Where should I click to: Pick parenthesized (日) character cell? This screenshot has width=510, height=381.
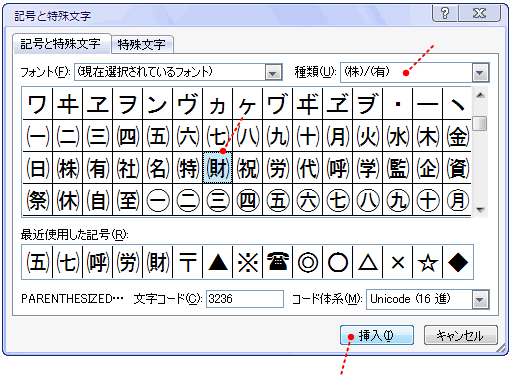(38, 168)
